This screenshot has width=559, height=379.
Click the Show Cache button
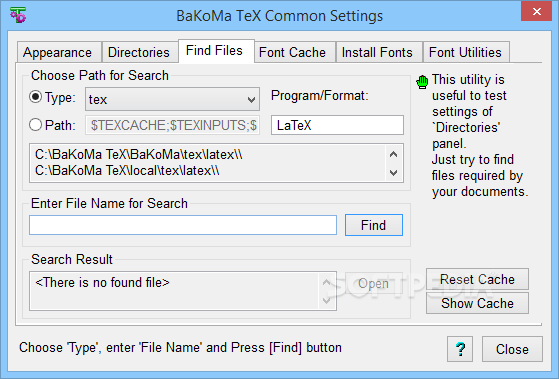[477, 303]
